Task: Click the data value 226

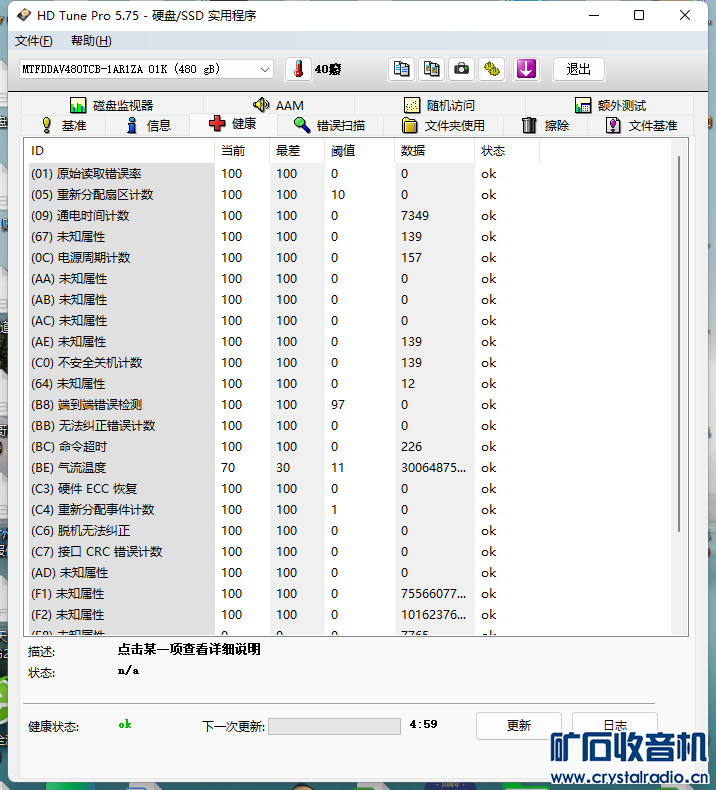Action: (411, 447)
